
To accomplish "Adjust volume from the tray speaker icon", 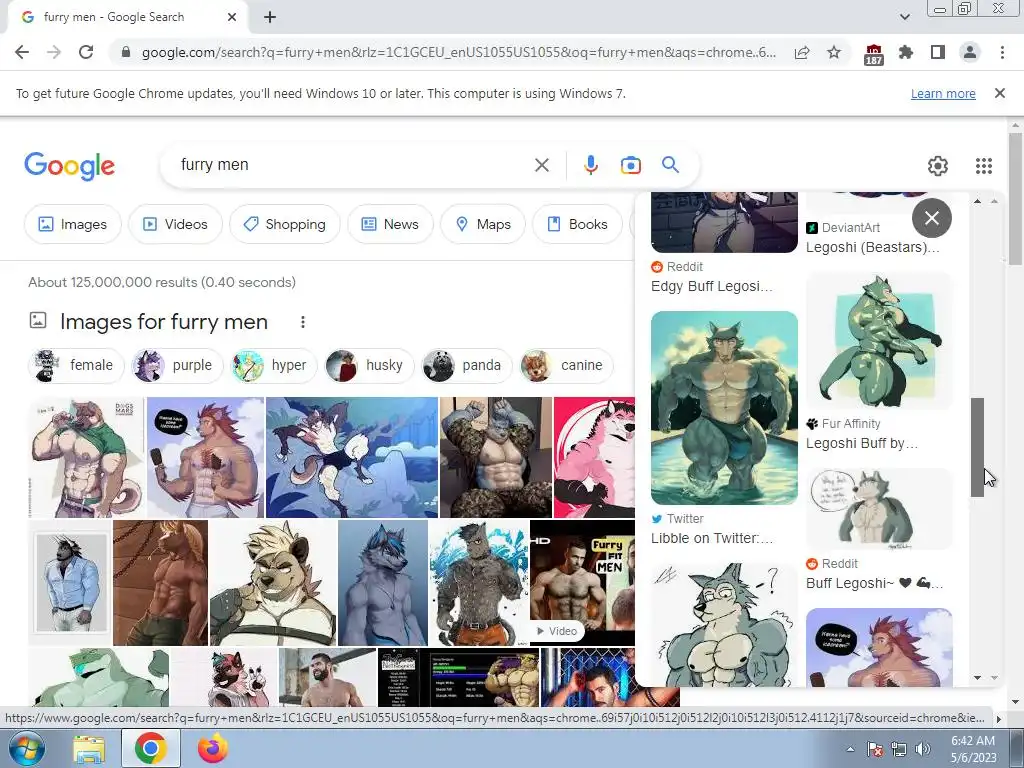I will click(923, 750).
